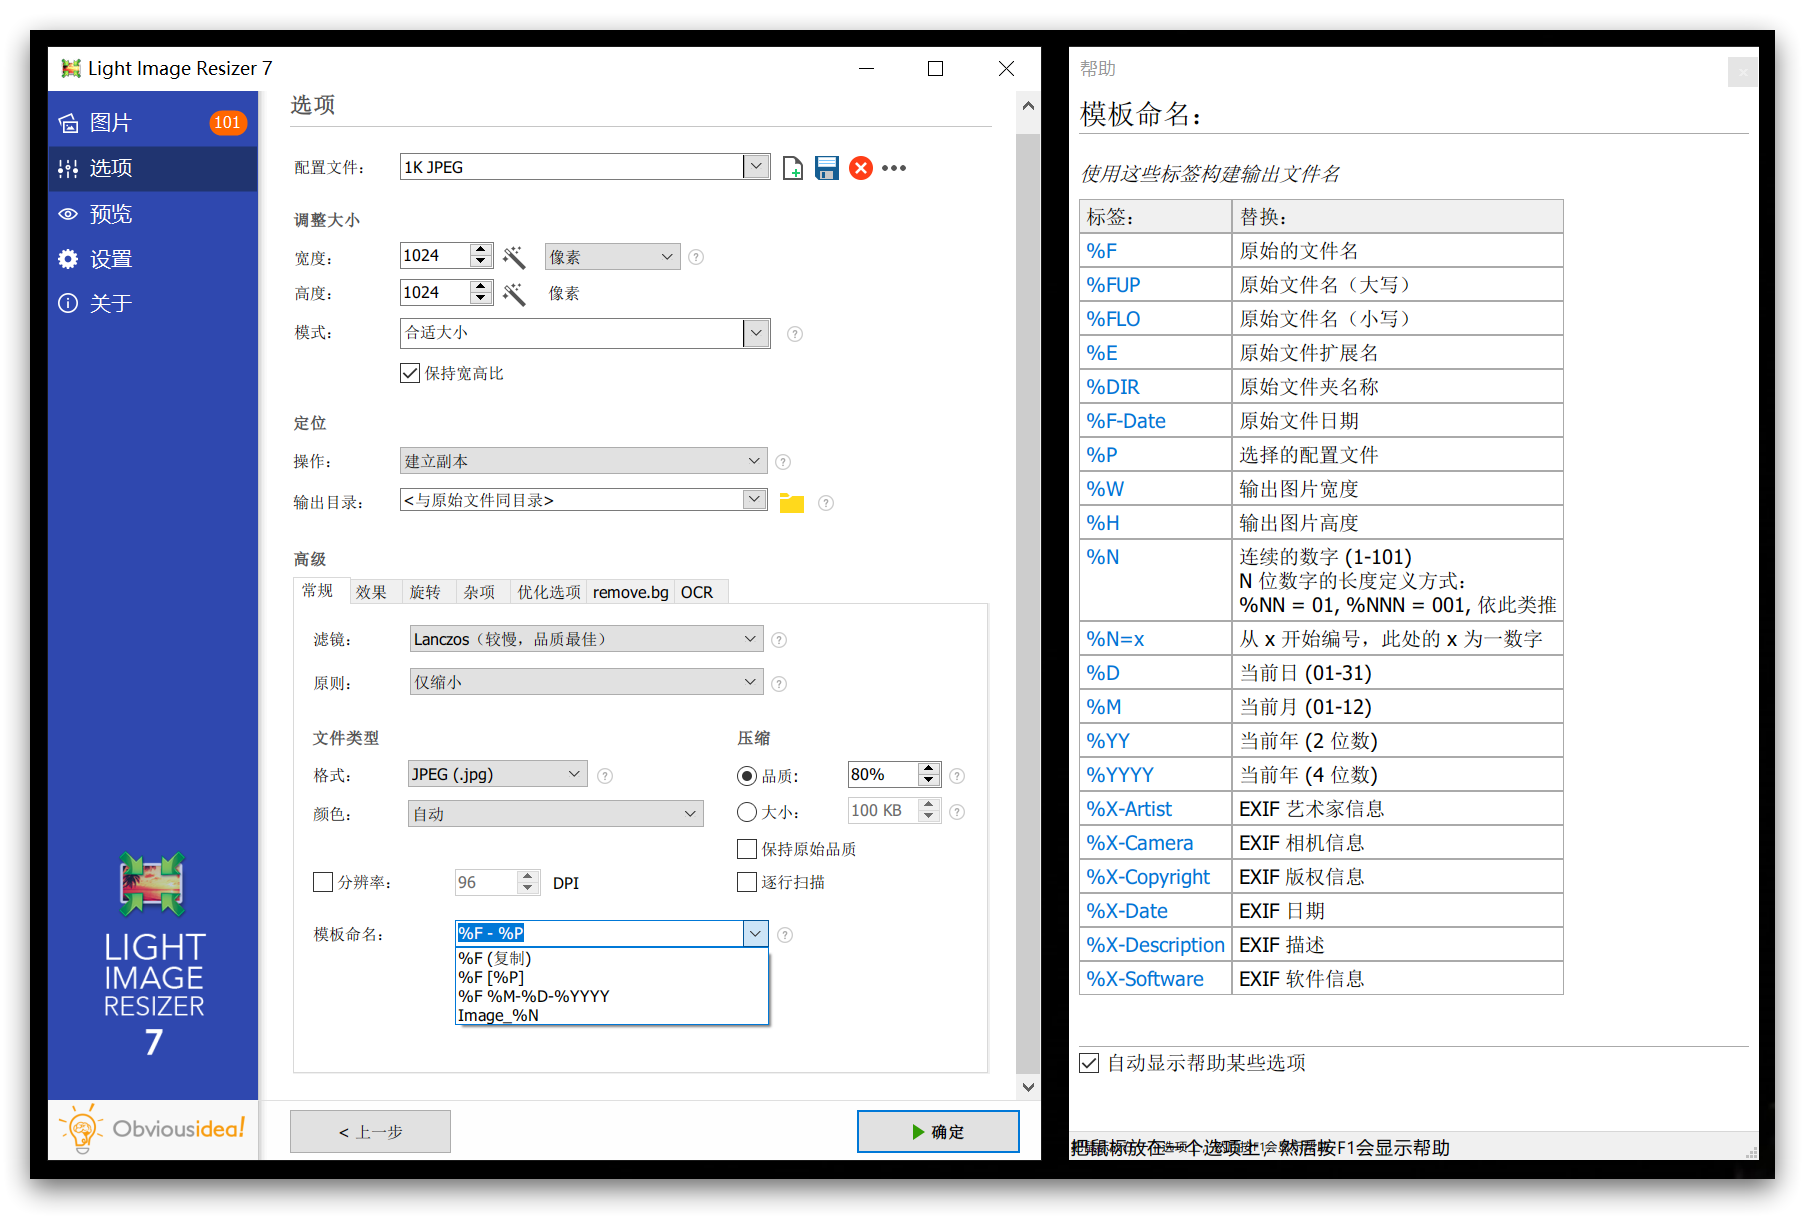The image size is (1805, 1219).
Task: Open the 预览 section in sidebar
Action: click(110, 214)
